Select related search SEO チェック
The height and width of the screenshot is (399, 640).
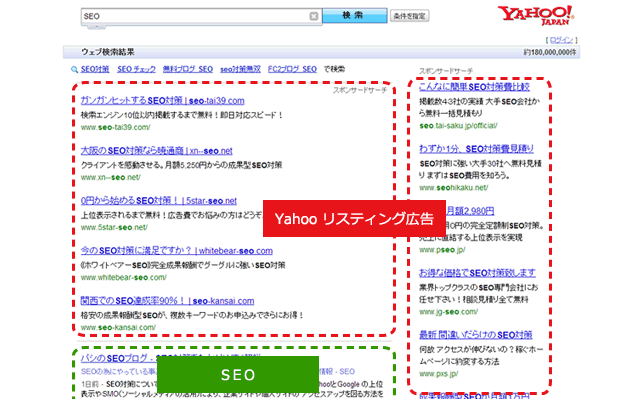pos(136,69)
